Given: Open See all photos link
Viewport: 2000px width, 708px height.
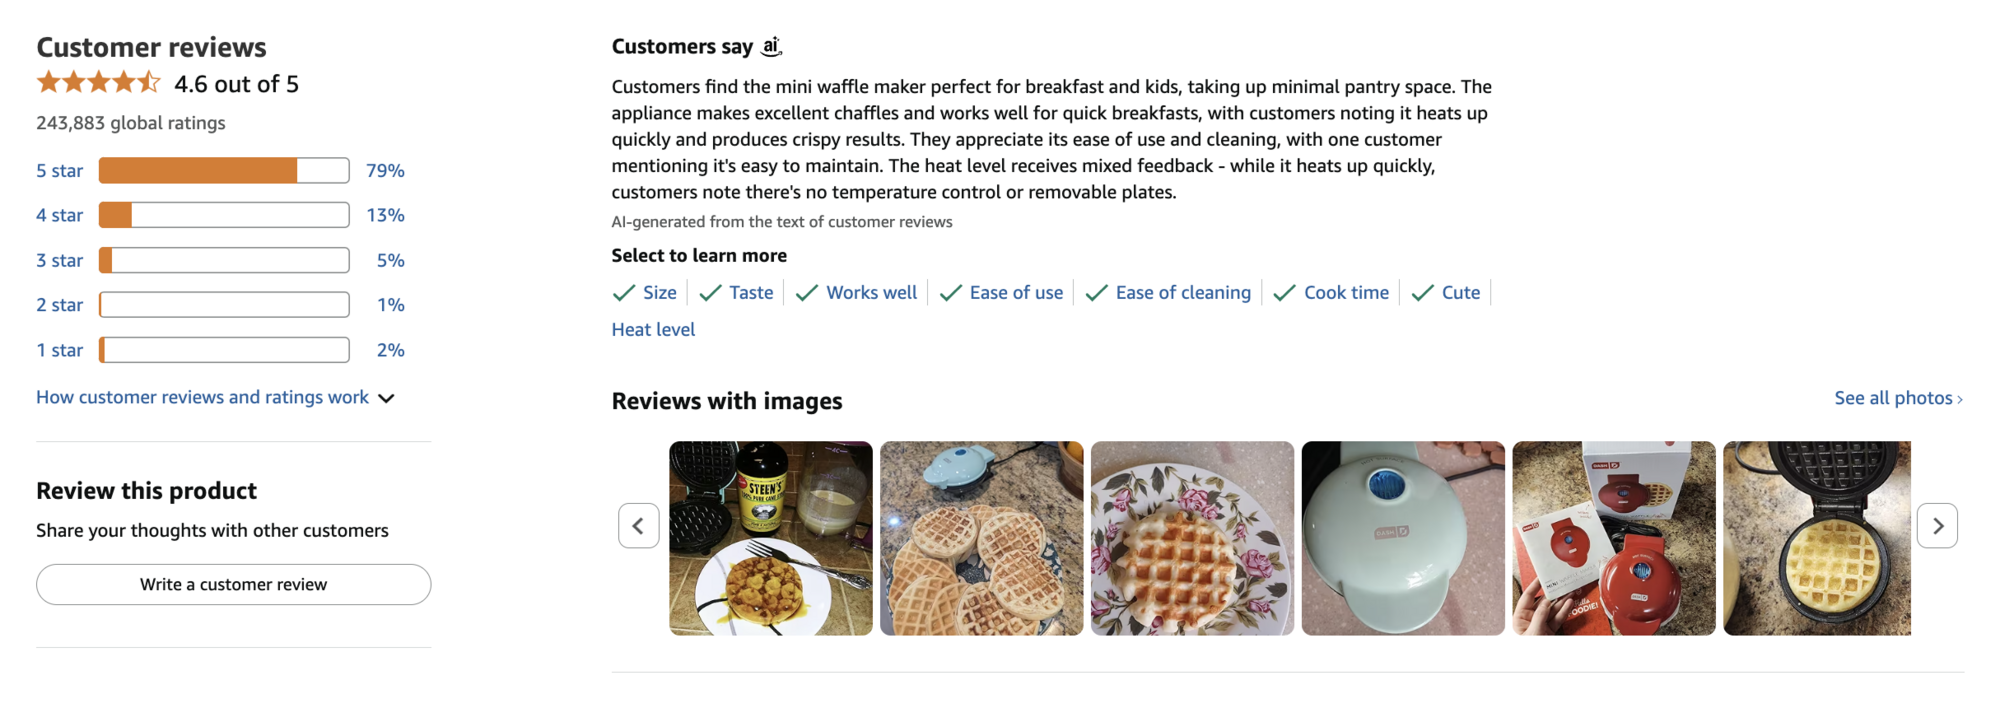Looking at the screenshot, I should pyautogui.click(x=1897, y=398).
